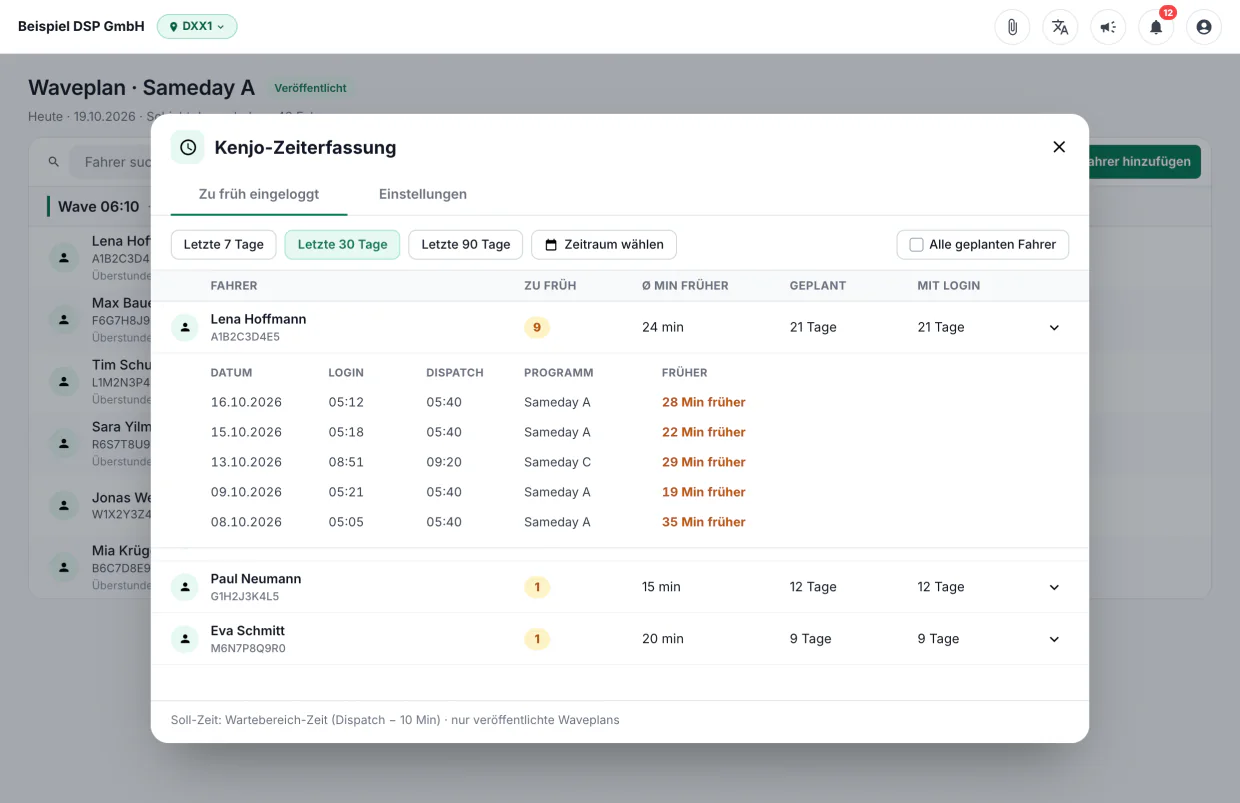Enable the Alle geplanten Fahrer checkbox
The image size is (1240, 803).
916,245
